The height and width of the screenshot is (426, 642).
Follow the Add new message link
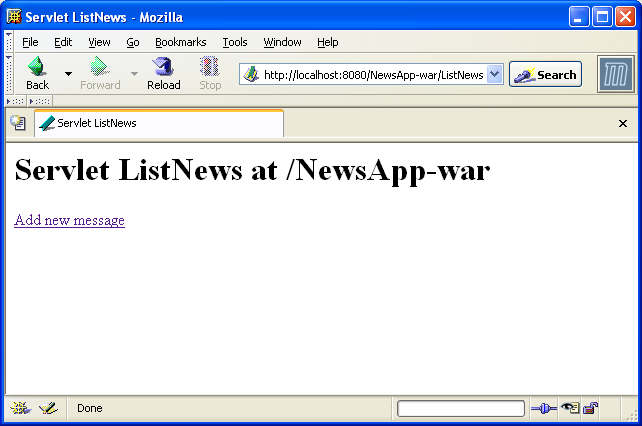[x=69, y=220]
